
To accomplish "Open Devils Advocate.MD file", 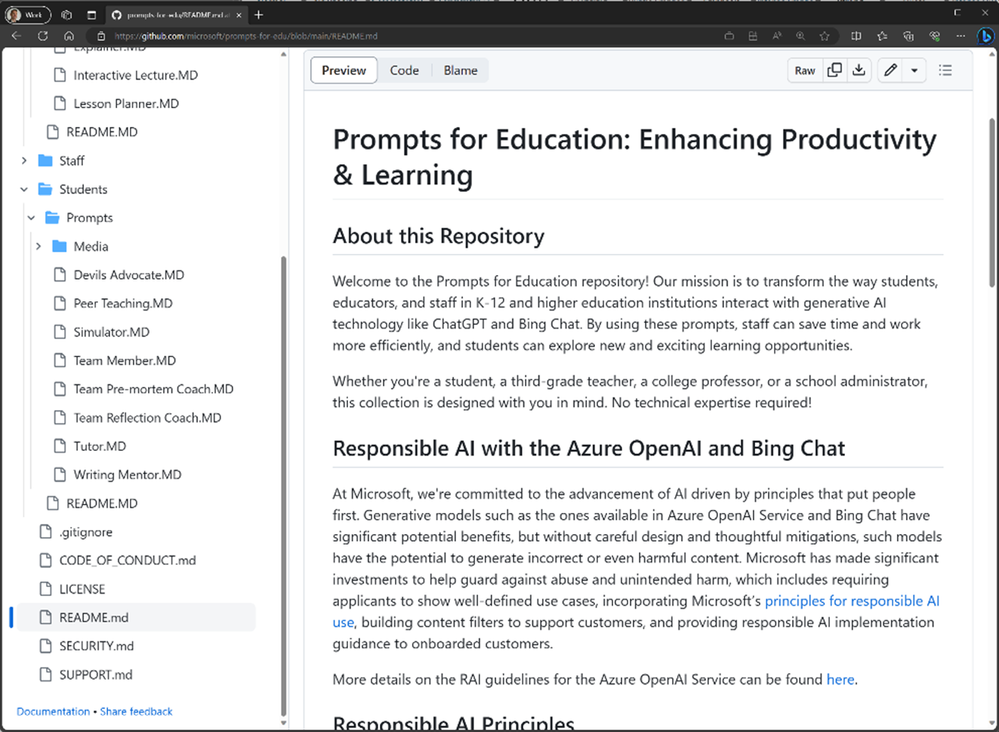I will tap(129, 275).
